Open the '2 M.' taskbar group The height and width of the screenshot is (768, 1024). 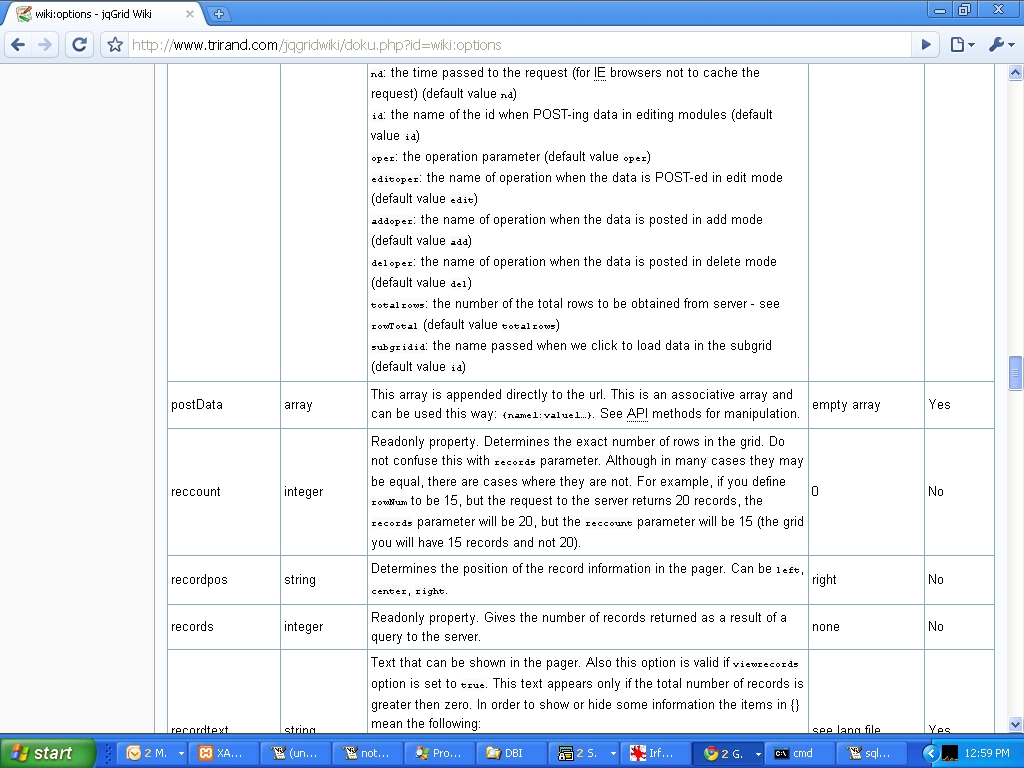click(x=148, y=753)
